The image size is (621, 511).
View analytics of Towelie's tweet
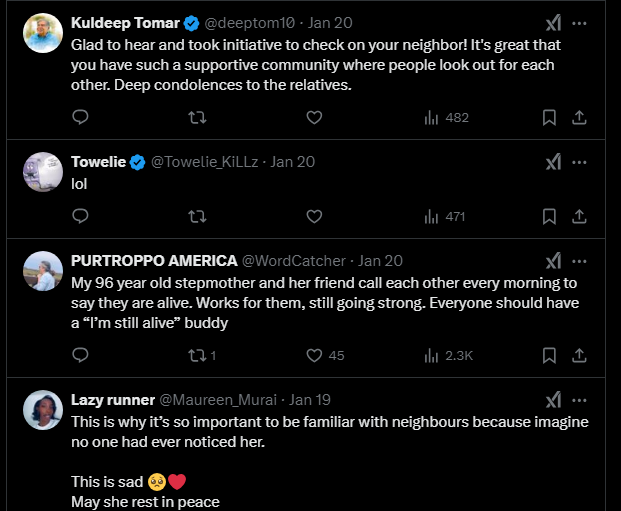(x=444, y=215)
